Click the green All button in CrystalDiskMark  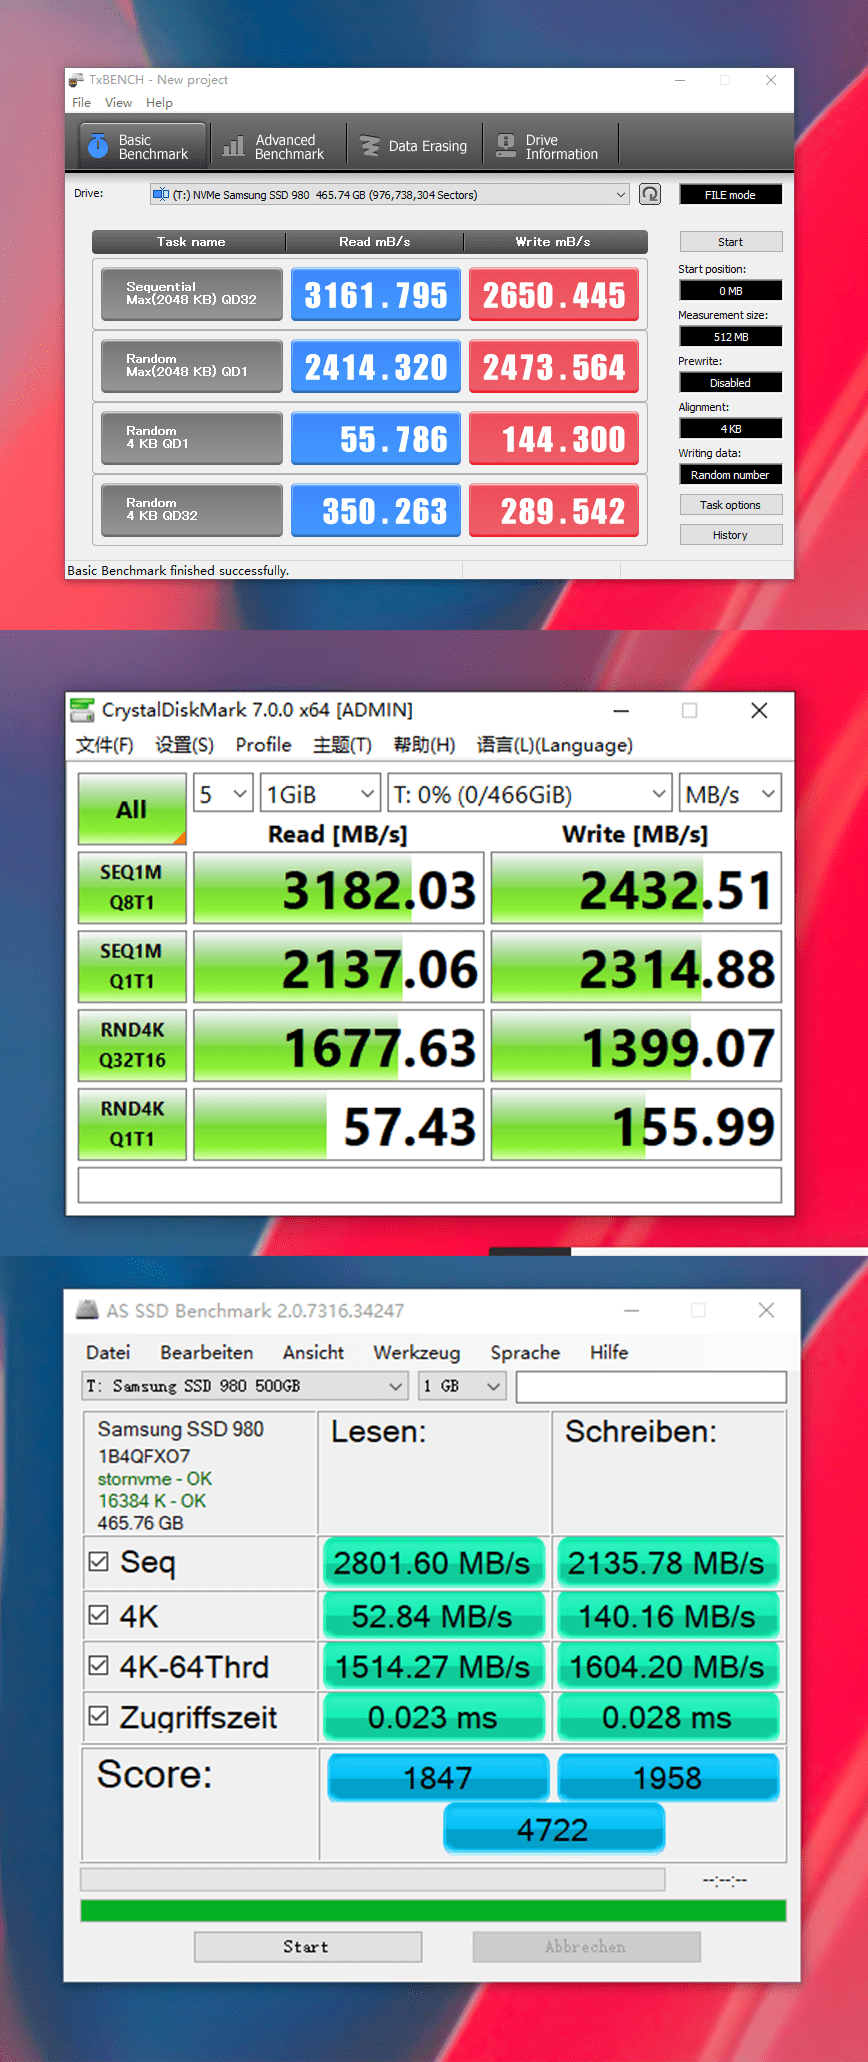(x=132, y=809)
